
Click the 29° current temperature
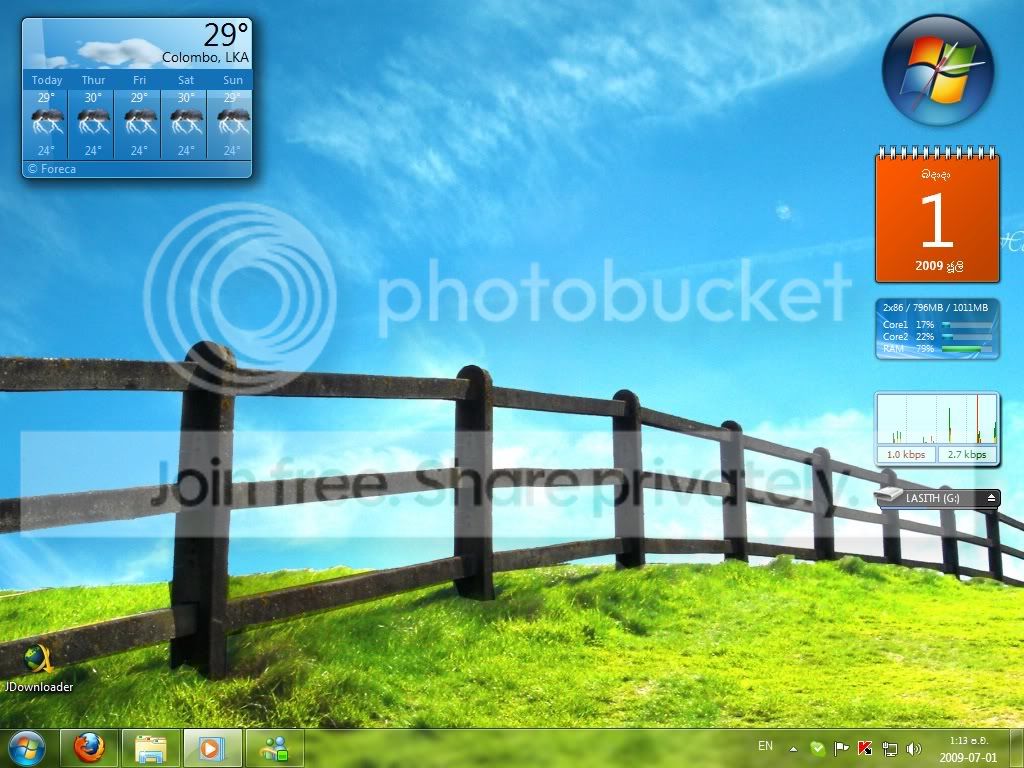click(226, 34)
